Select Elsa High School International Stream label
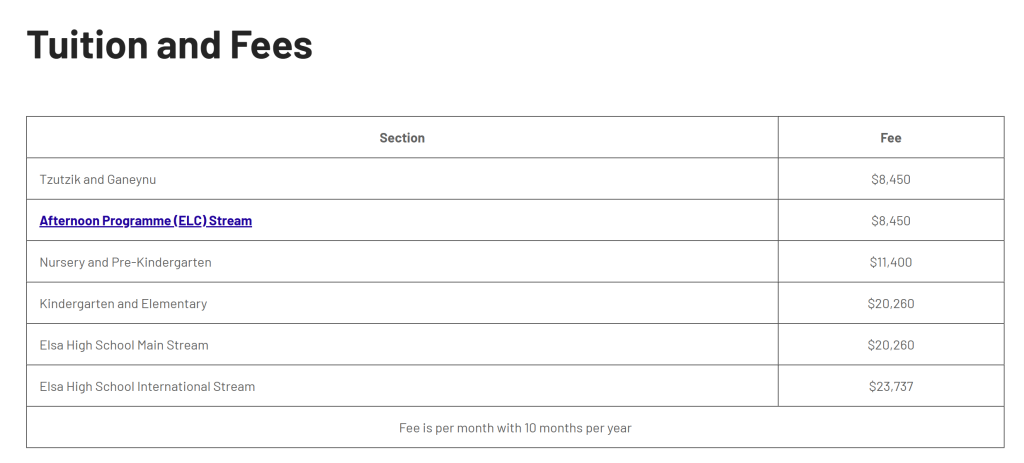The height and width of the screenshot is (463, 1024). click(x=147, y=387)
